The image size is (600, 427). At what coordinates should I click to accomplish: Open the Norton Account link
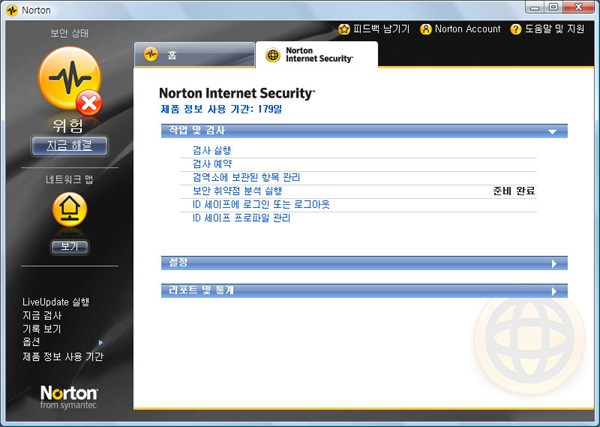point(467,29)
